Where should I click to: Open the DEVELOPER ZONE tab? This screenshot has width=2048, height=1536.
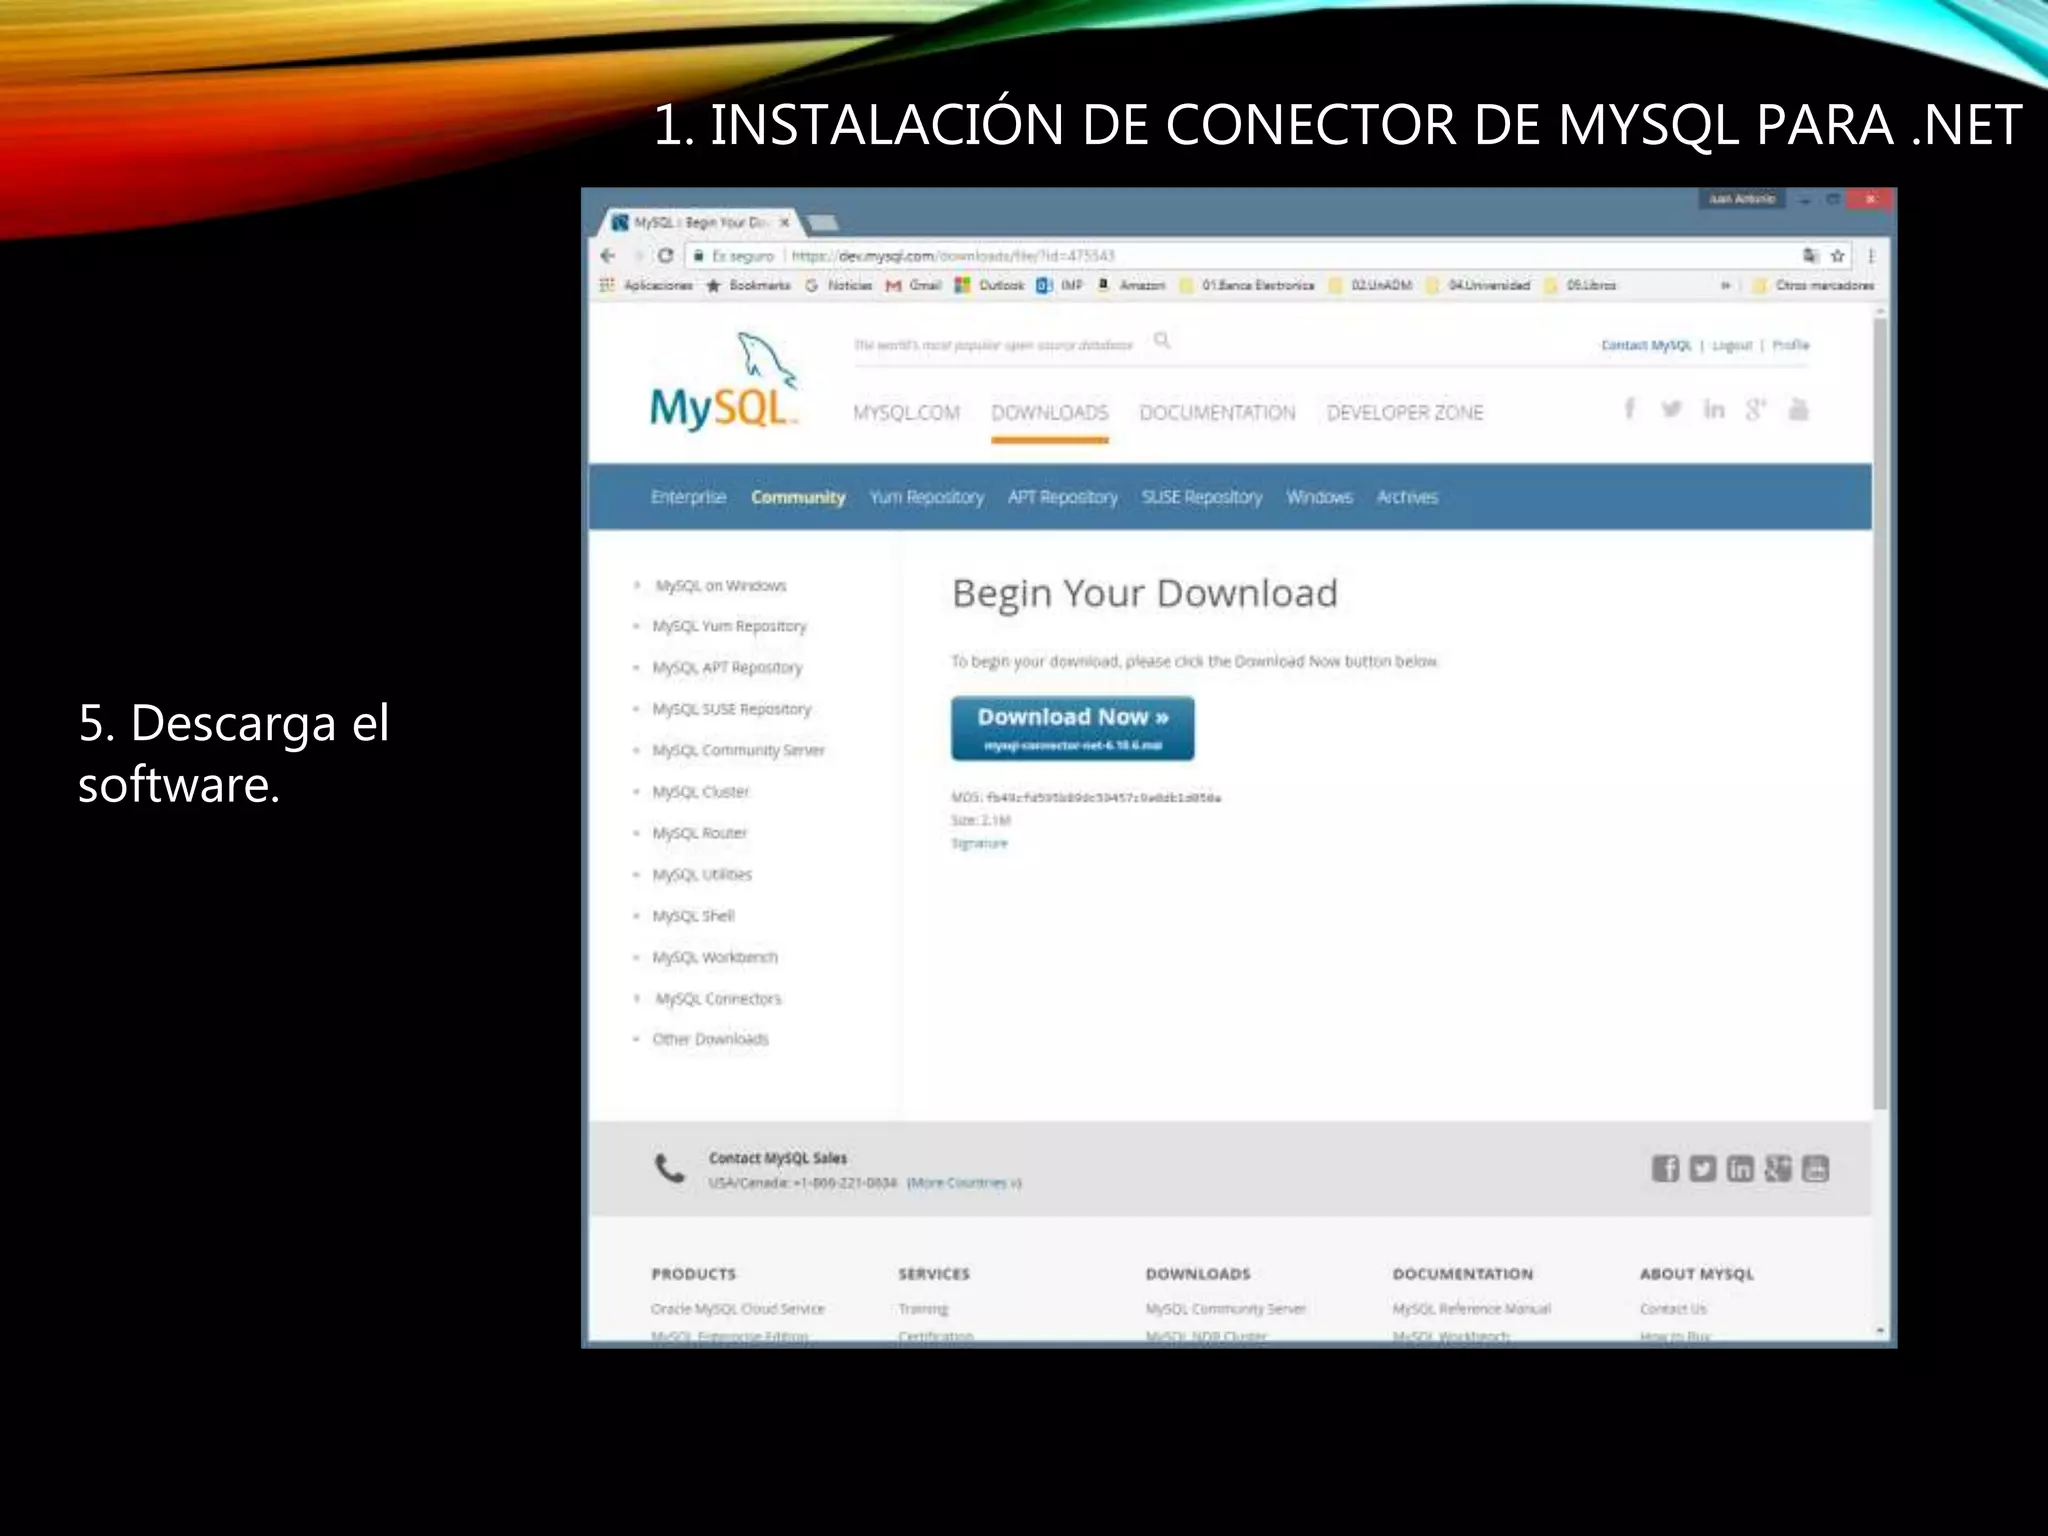pyautogui.click(x=1405, y=413)
